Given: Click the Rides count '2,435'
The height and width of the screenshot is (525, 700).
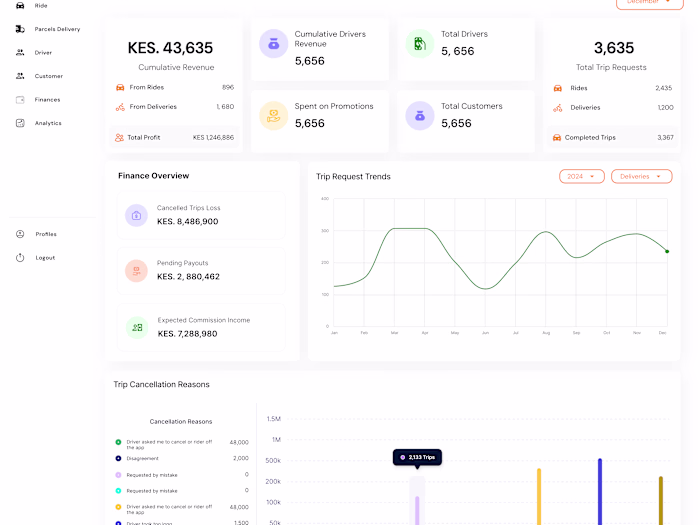Looking at the screenshot, I should coord(663,88).
